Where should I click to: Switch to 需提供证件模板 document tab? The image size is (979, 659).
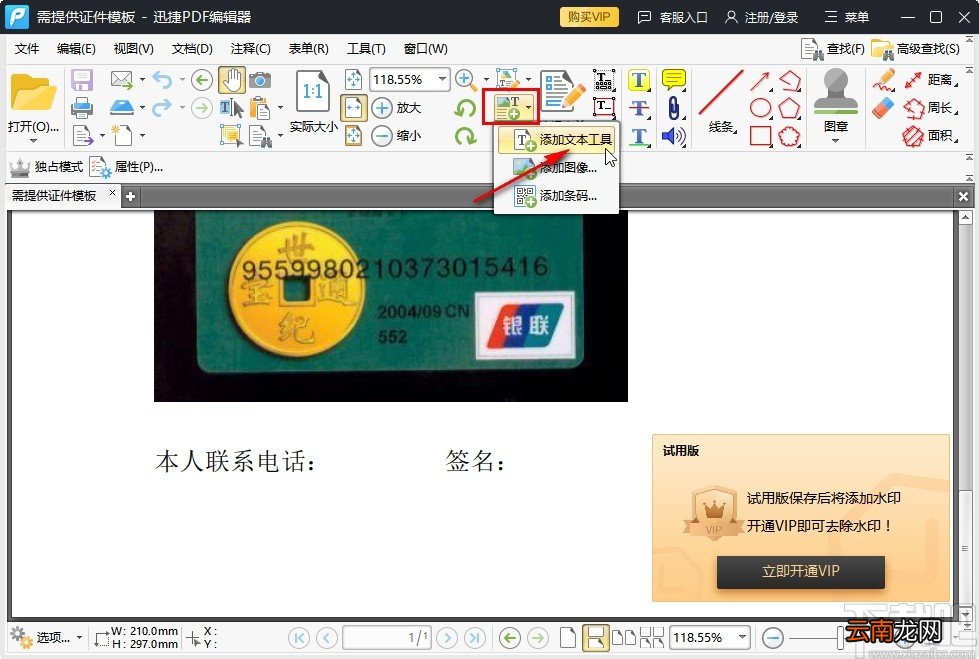pyautogui.click(x=54, y=196)
